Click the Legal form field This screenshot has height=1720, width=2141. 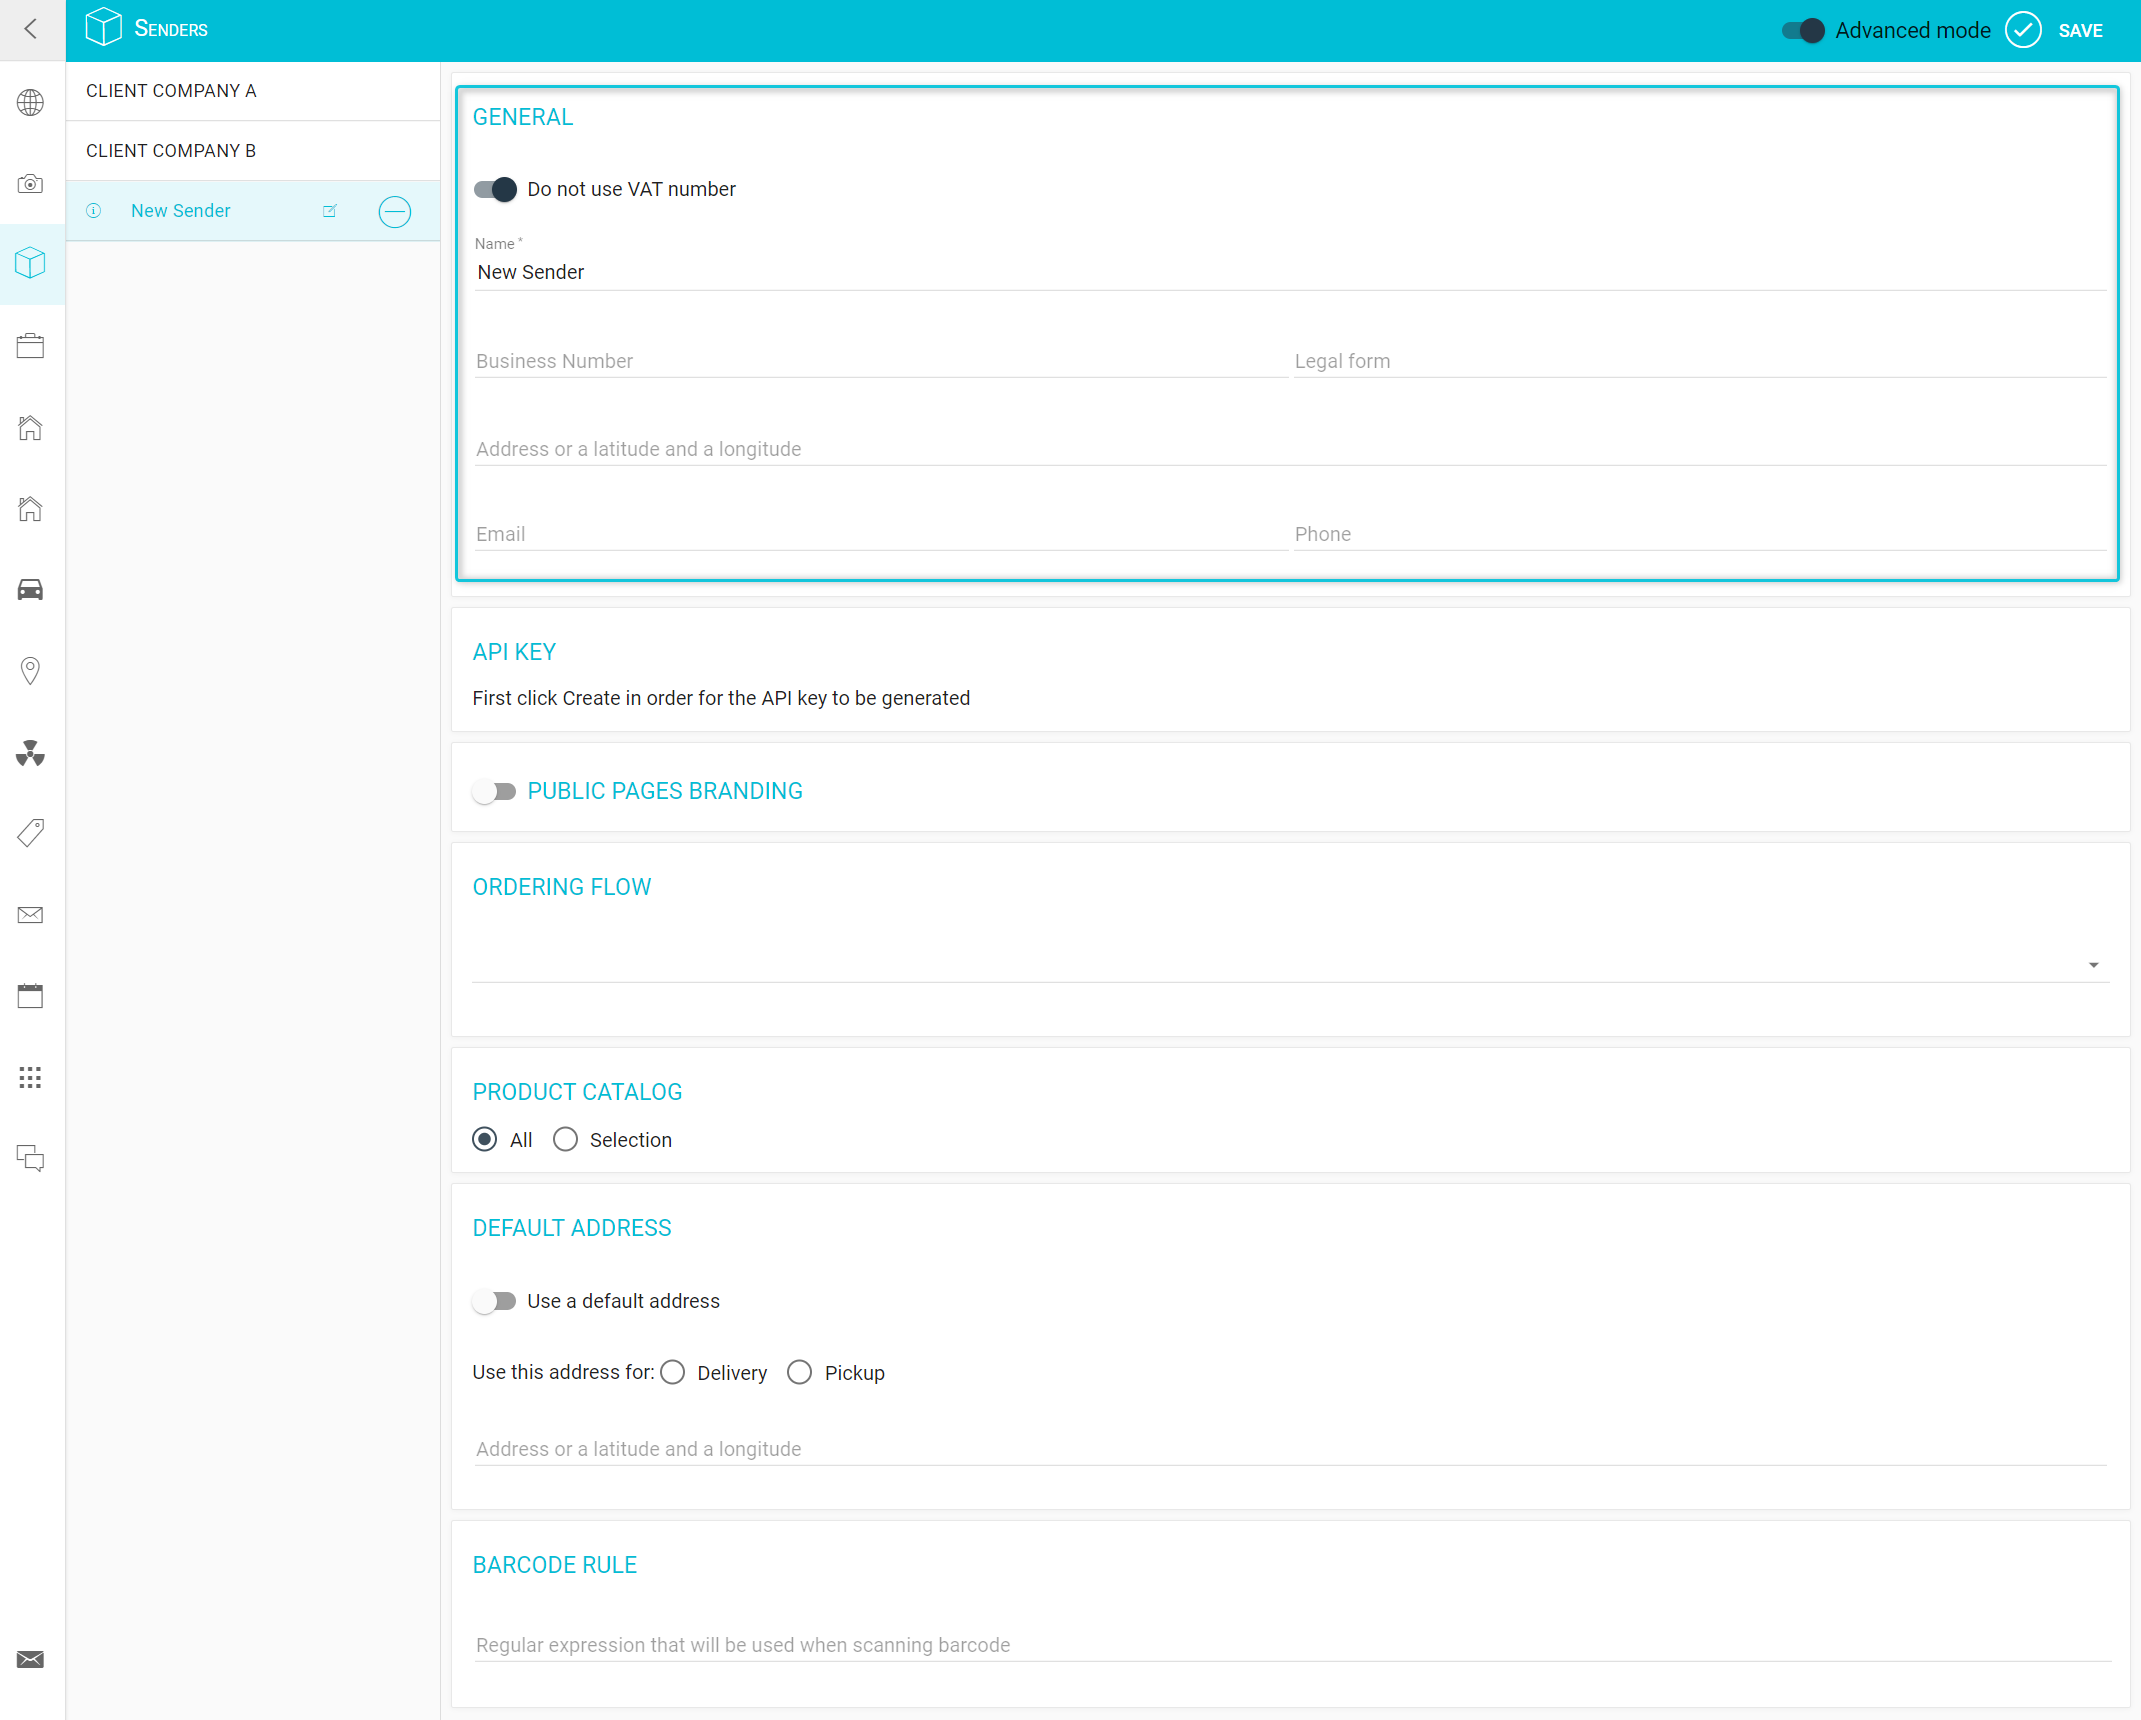click(x=1700, y=362)
